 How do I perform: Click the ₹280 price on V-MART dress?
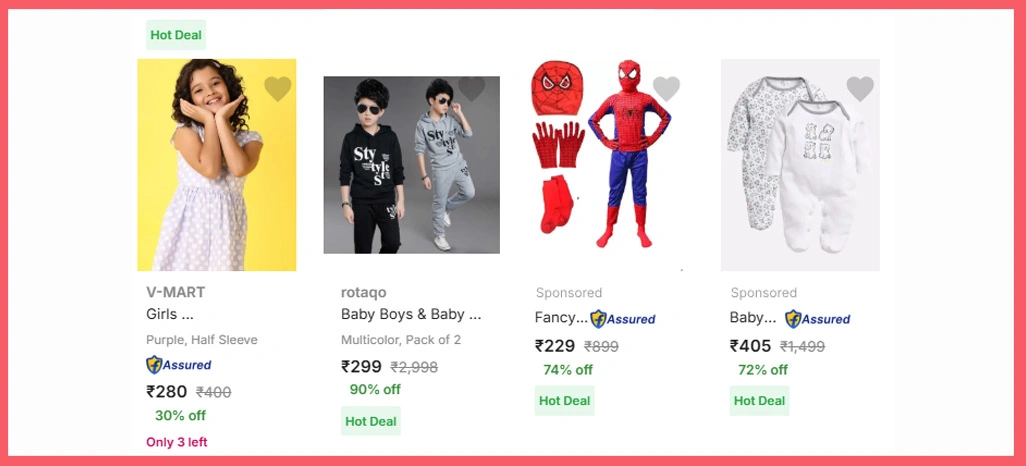(167, 391)
